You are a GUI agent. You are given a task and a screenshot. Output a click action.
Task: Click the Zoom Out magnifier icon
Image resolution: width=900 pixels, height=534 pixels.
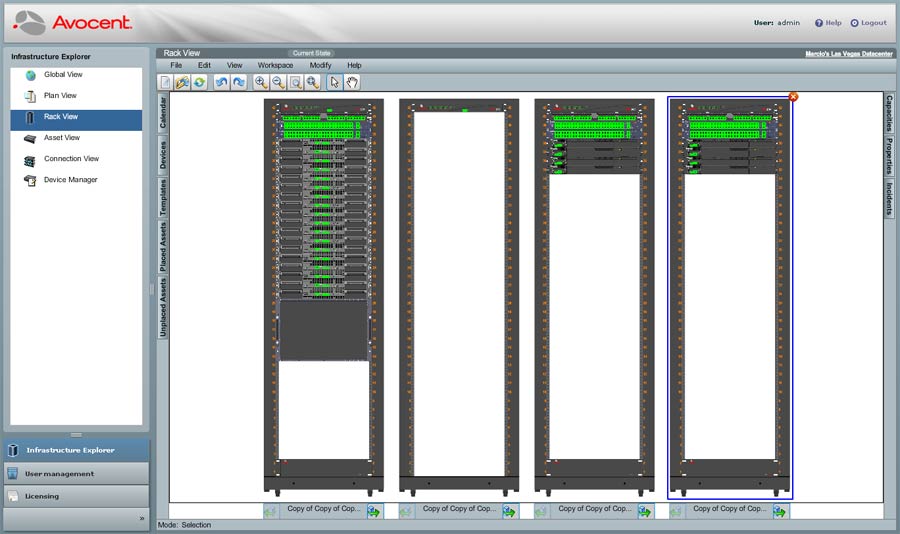click(x=278, y=83)
